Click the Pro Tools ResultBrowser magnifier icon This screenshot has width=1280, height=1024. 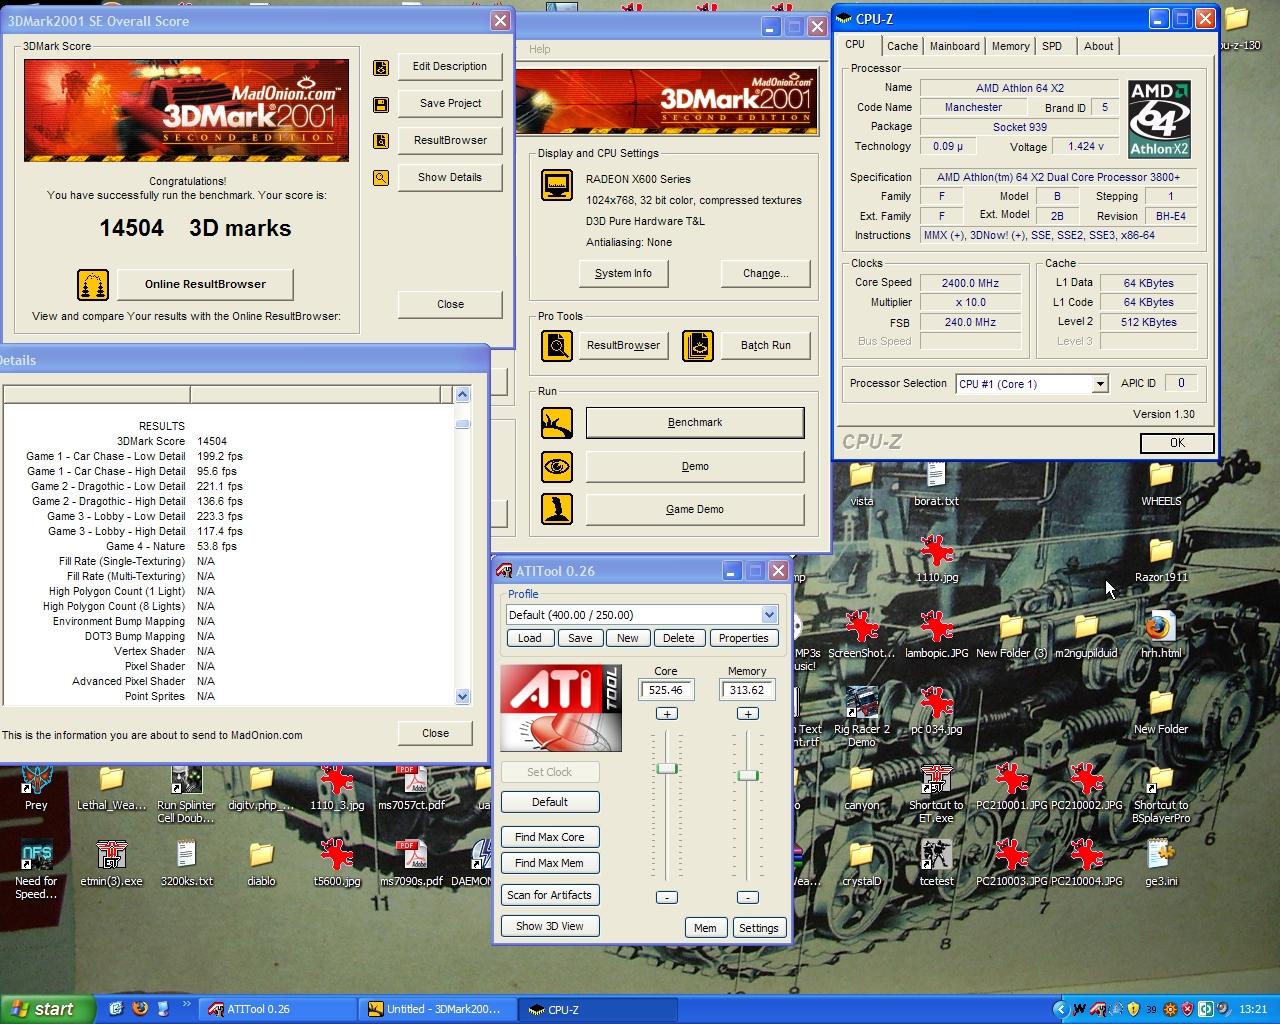click(x=557, y=346)
